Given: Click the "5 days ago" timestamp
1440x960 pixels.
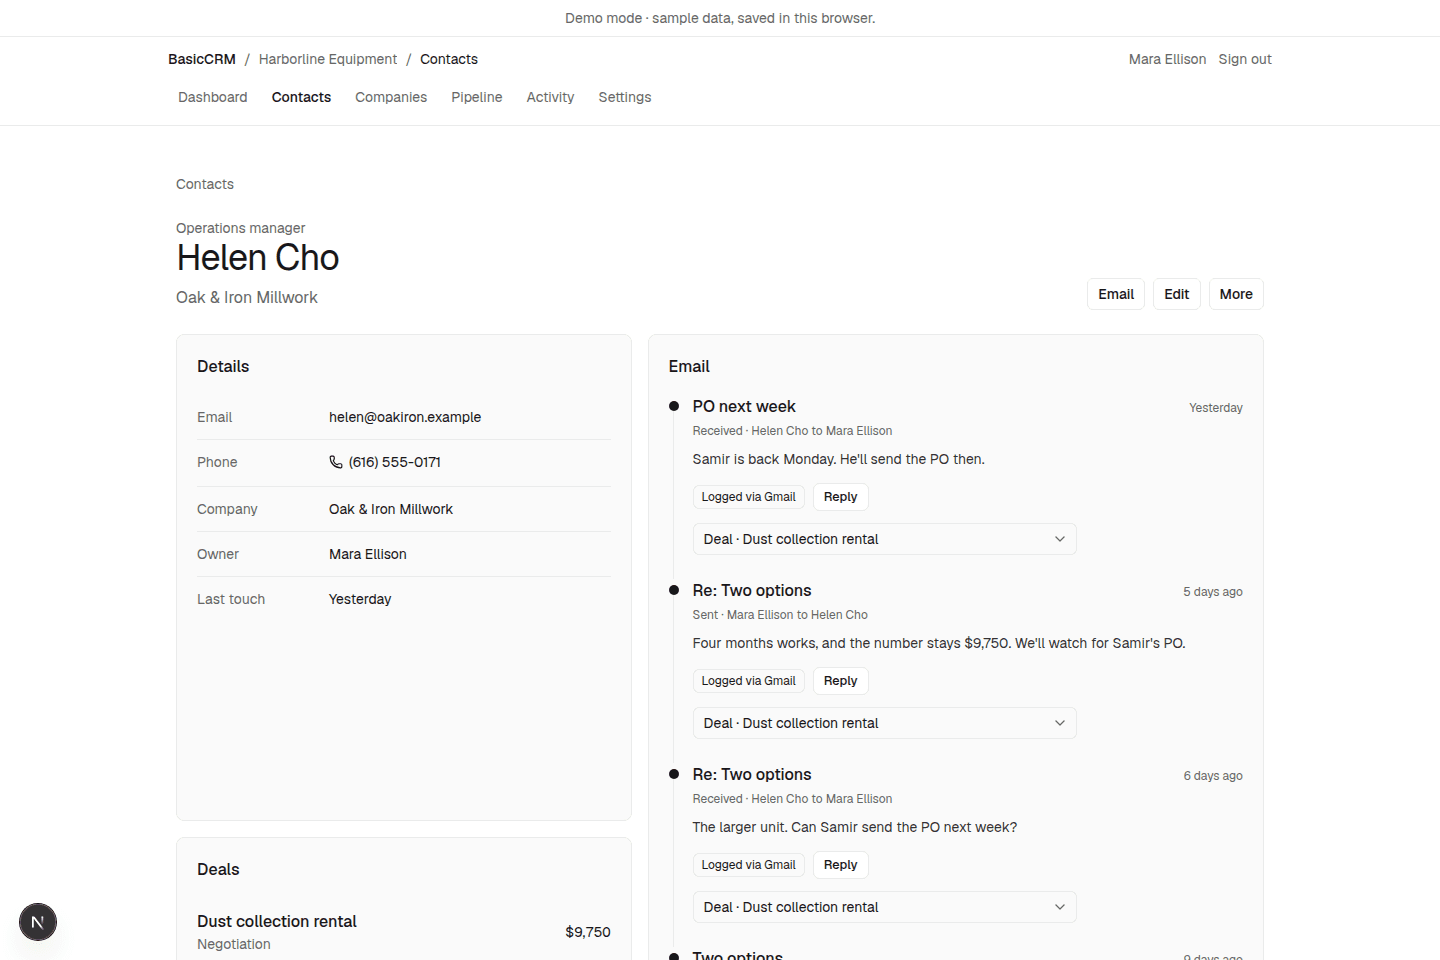Looking at the screenshot, I should pos(1213,592).
